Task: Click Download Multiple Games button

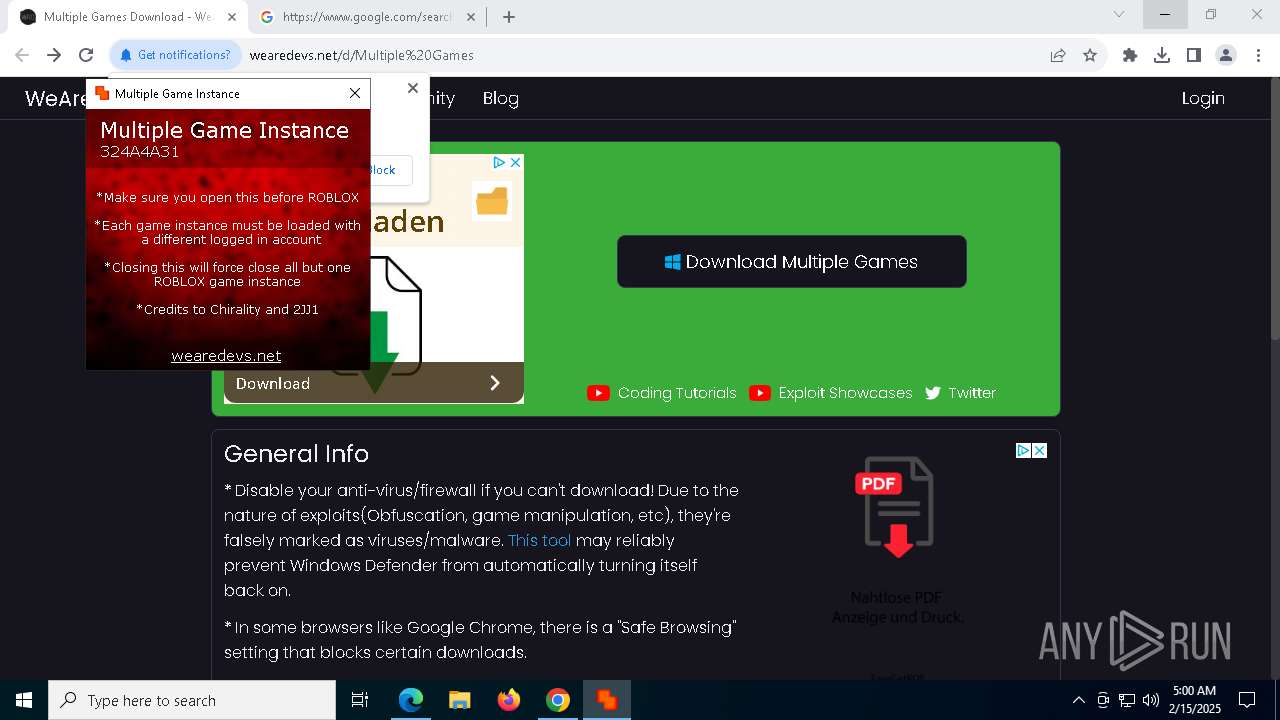Action: pos(792,262)
